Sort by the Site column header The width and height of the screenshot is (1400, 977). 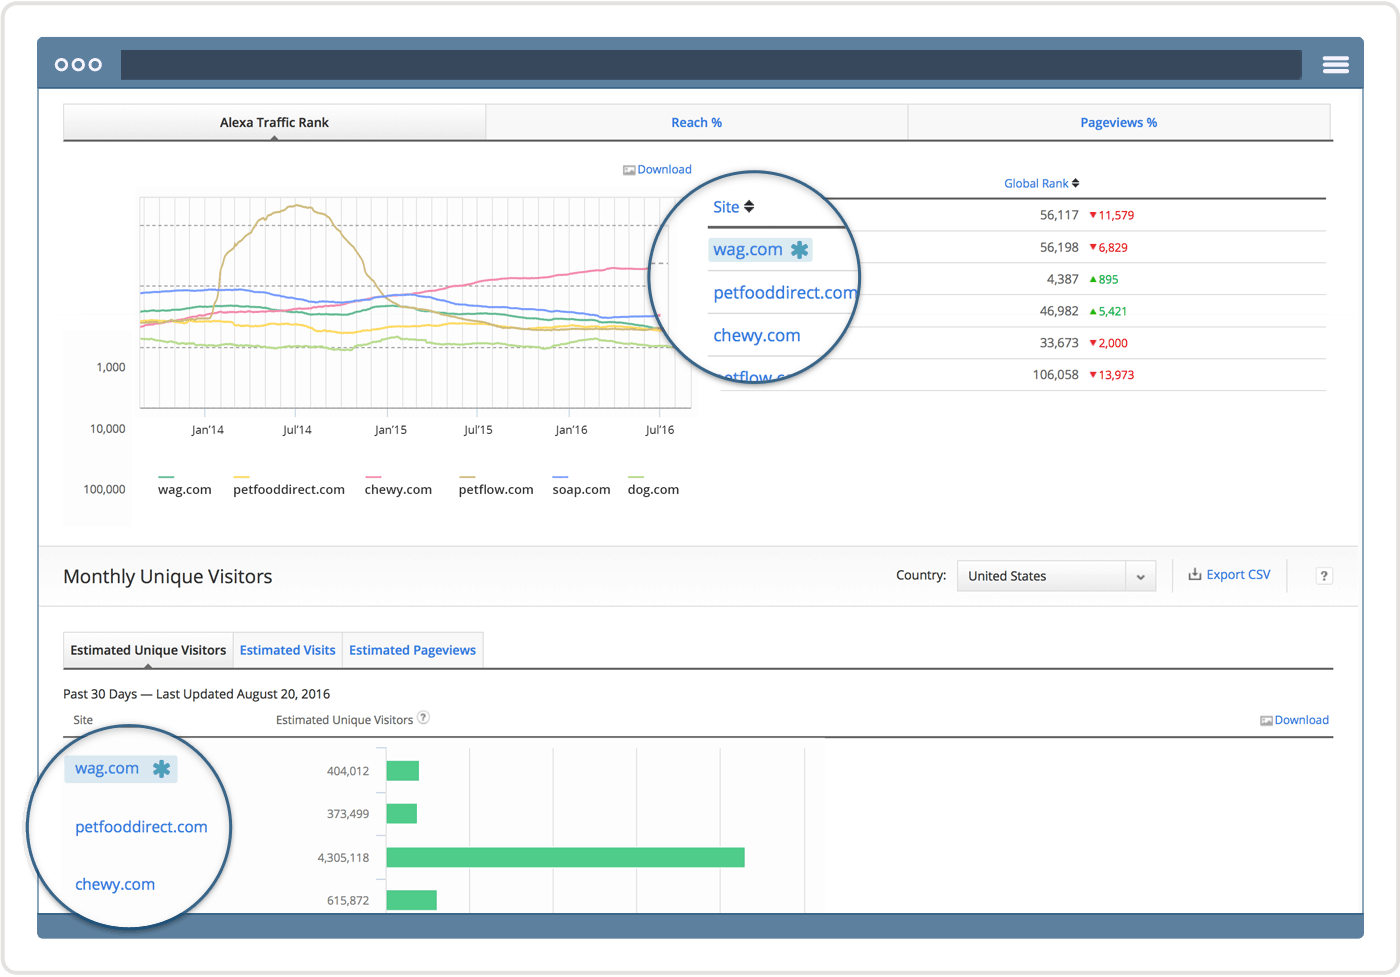point(733,207)
